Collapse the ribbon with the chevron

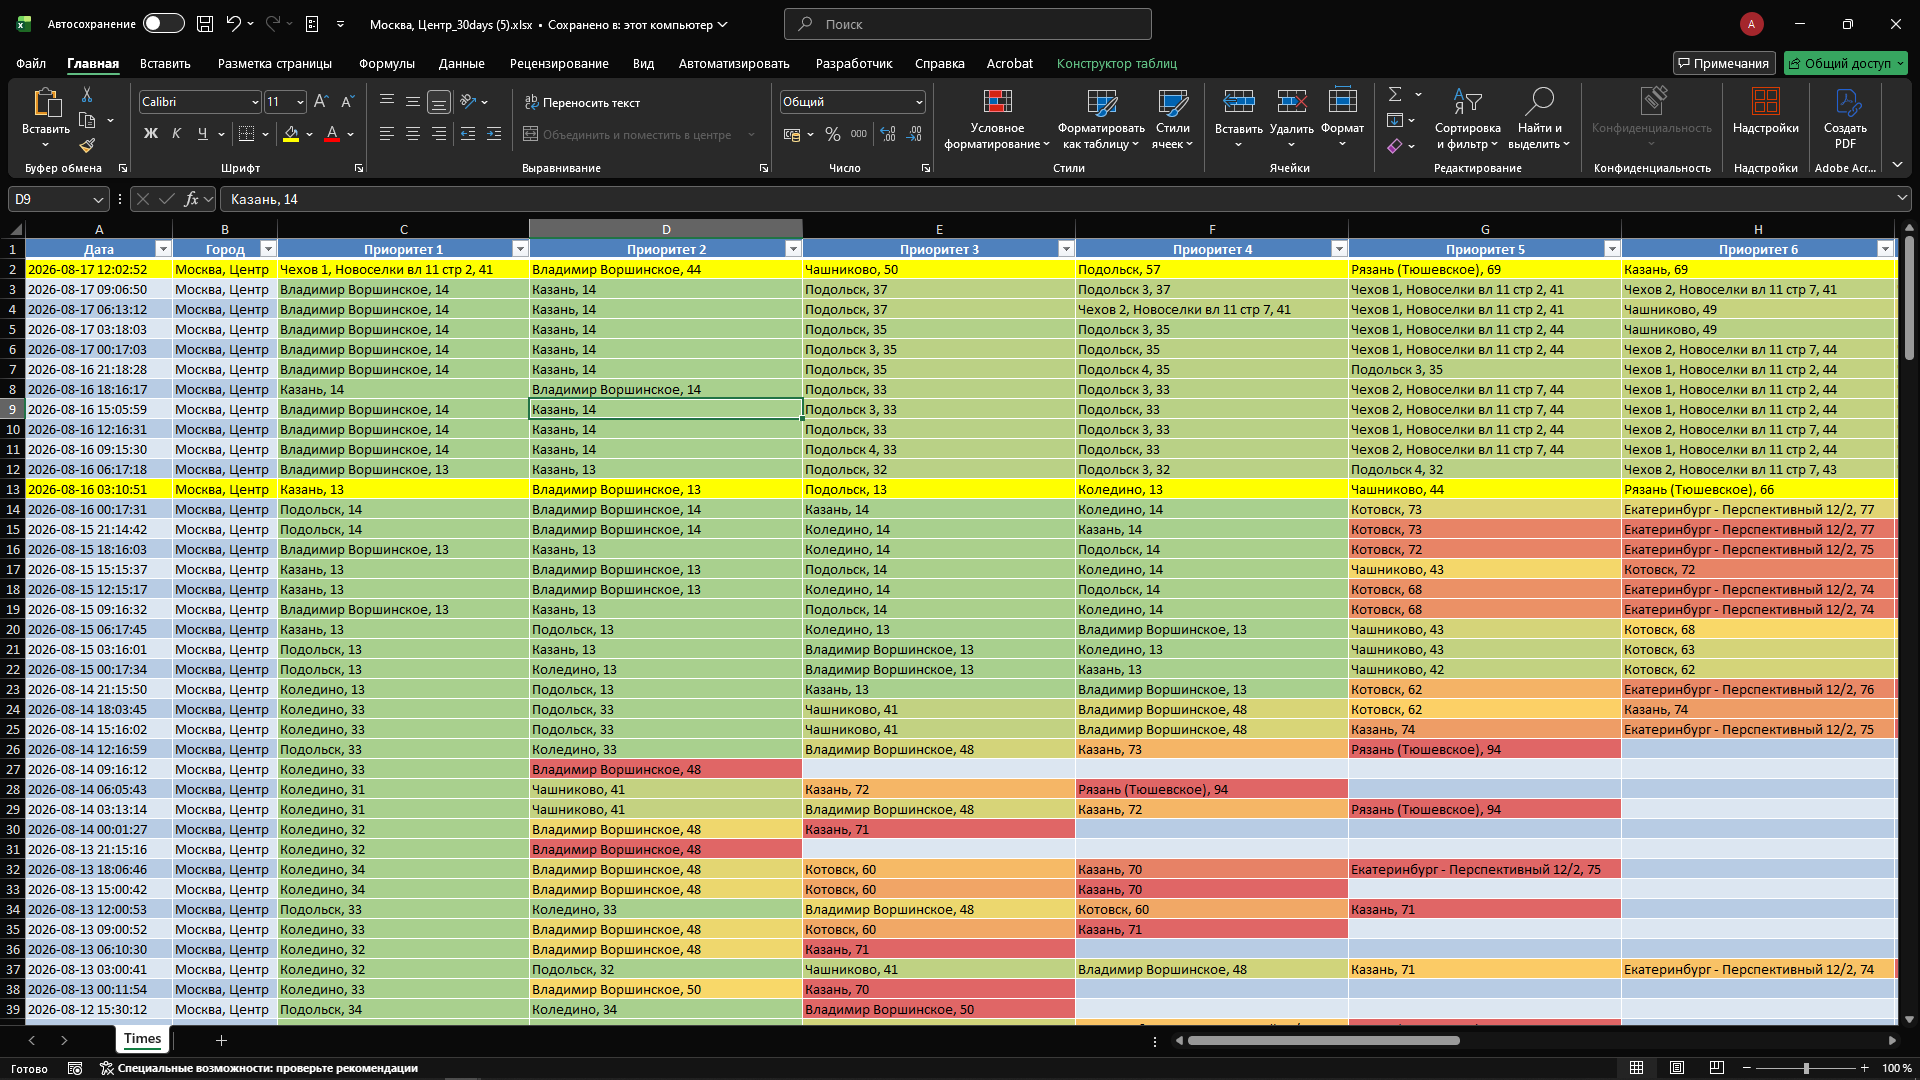[1897, 165]
